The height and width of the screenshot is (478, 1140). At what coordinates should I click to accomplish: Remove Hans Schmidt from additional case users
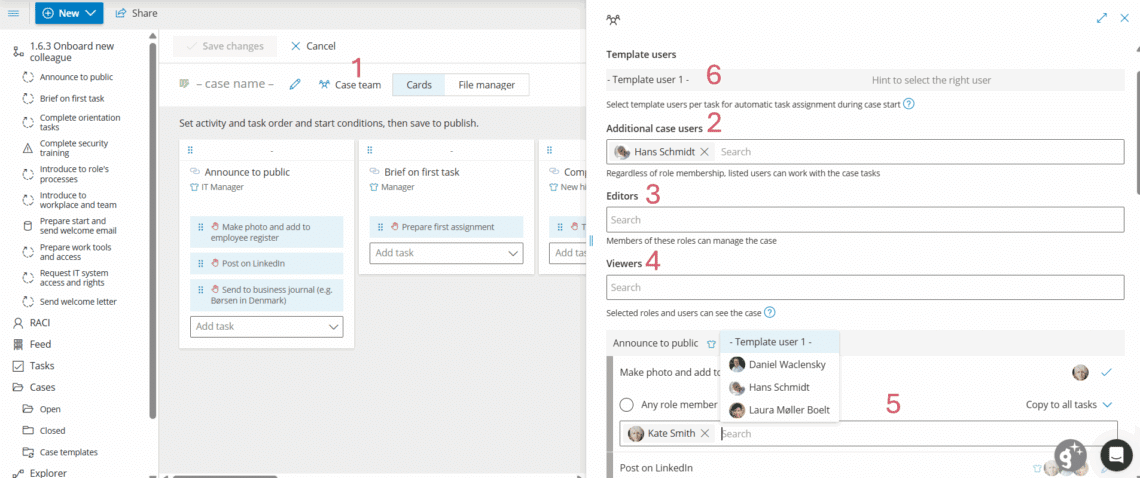[704, 152]
